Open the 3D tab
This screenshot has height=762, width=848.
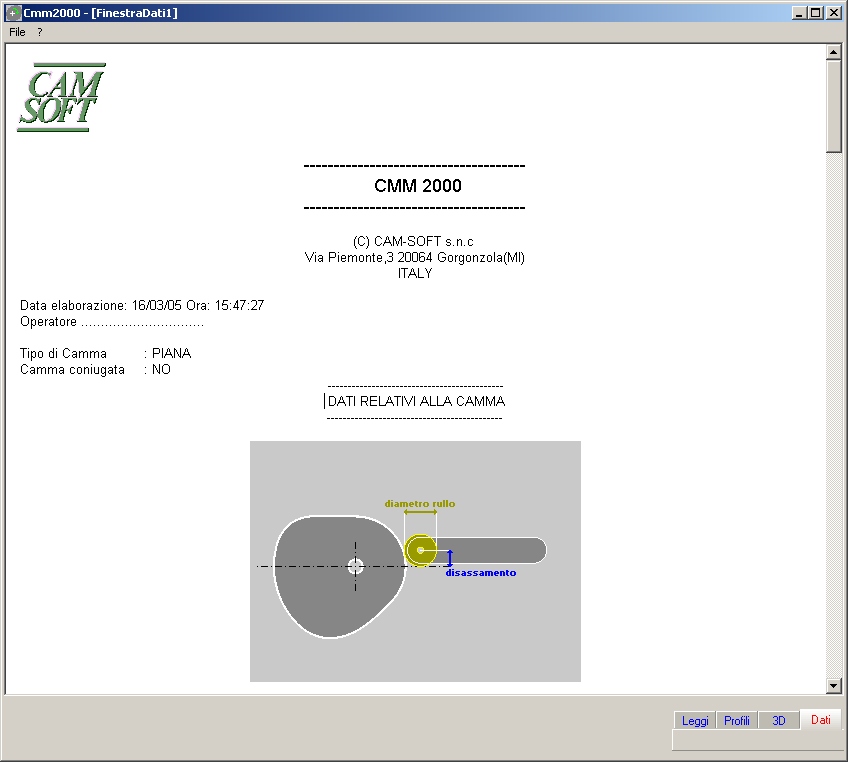779,720
